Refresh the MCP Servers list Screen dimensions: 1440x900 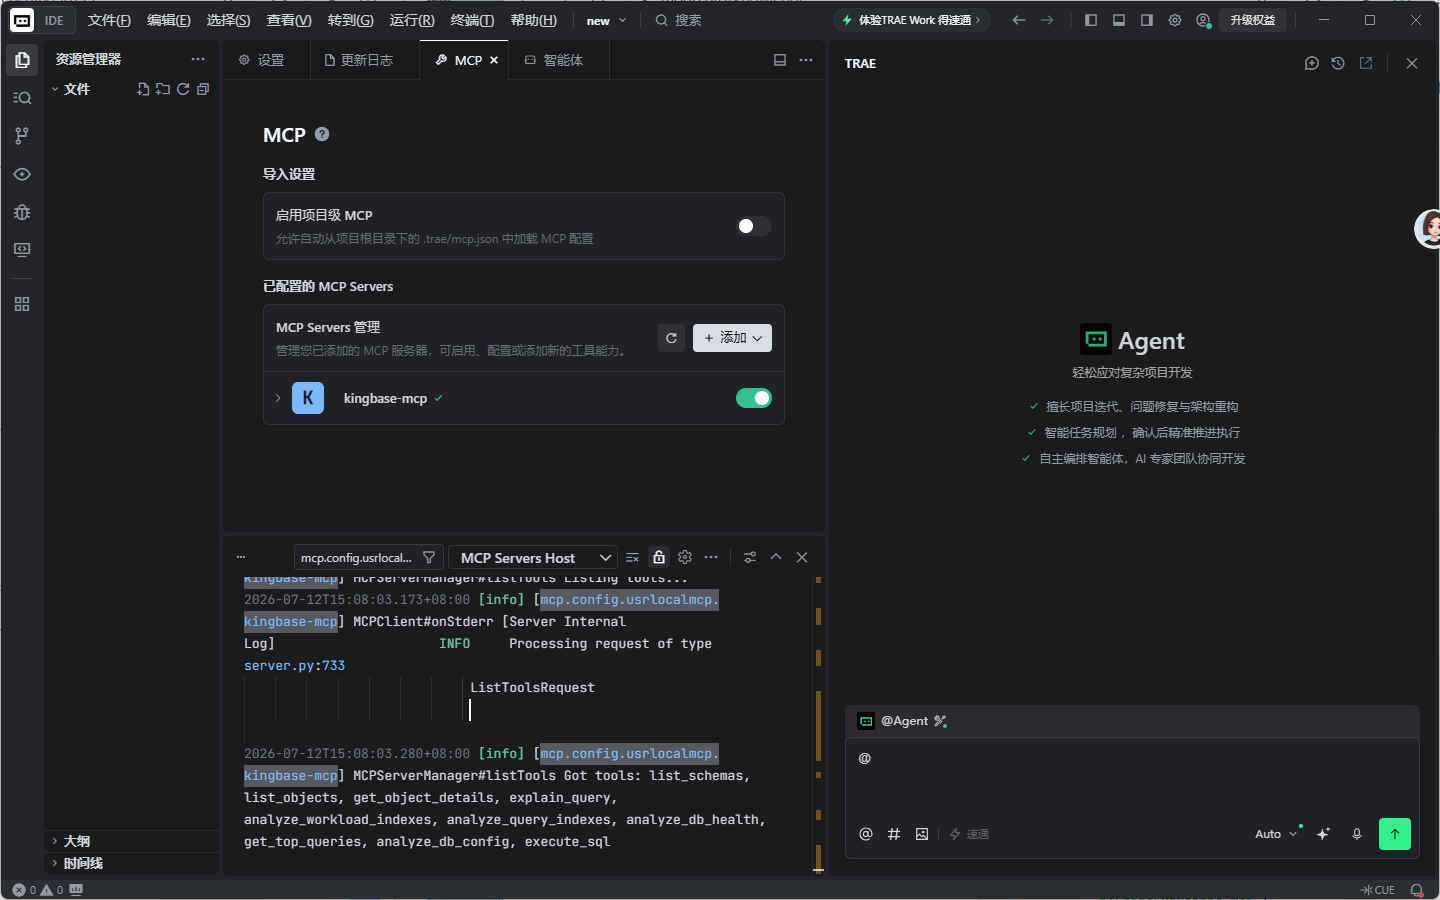[x=672, y=338]
